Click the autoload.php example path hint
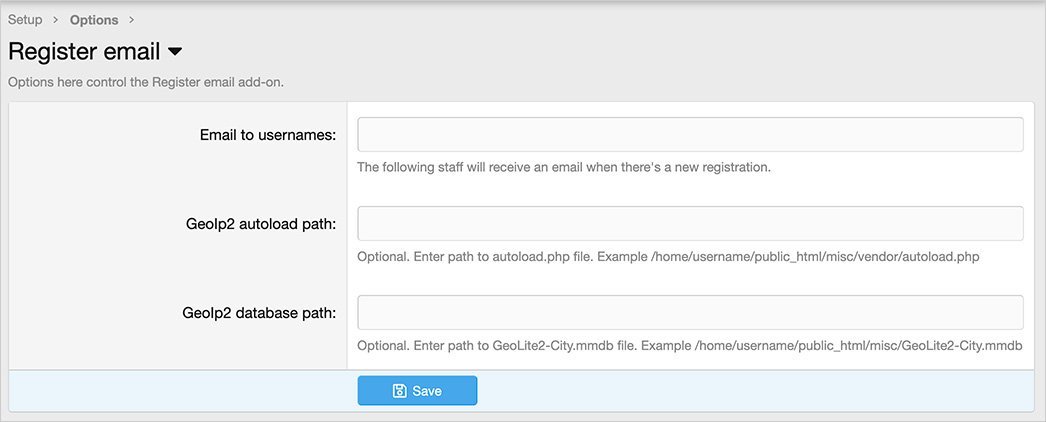1046x422 pixels. pos(668,257)
